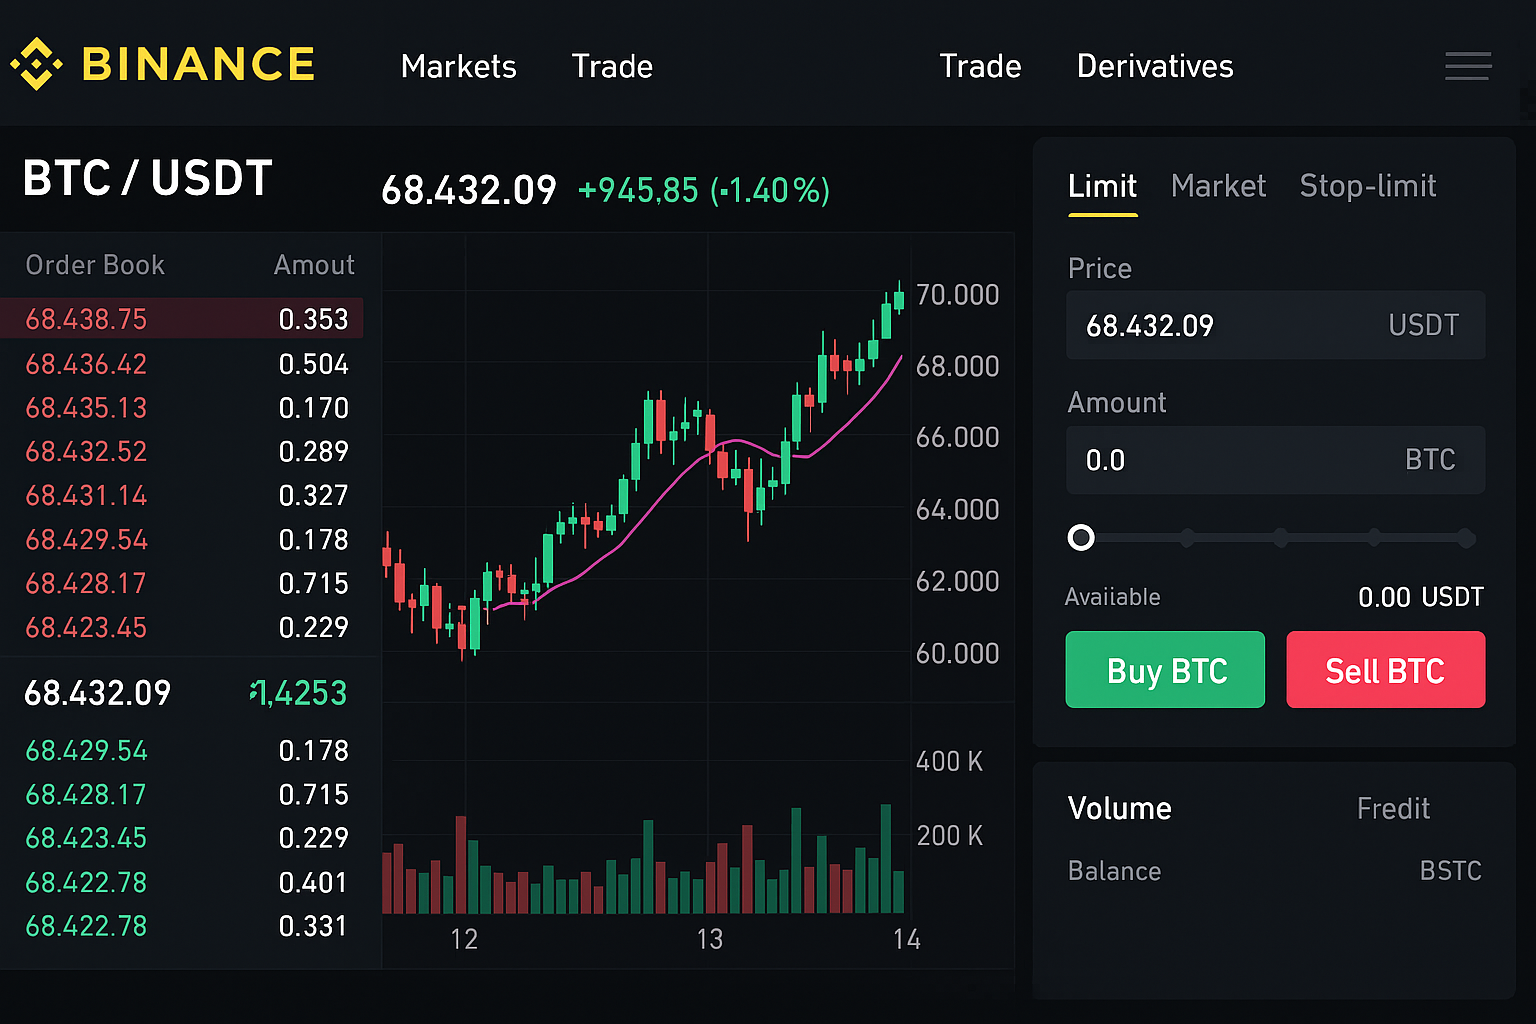1536x1024 pixels.
Task: Select red sell order price 68.429.54
Action: (x=86, y=540)
